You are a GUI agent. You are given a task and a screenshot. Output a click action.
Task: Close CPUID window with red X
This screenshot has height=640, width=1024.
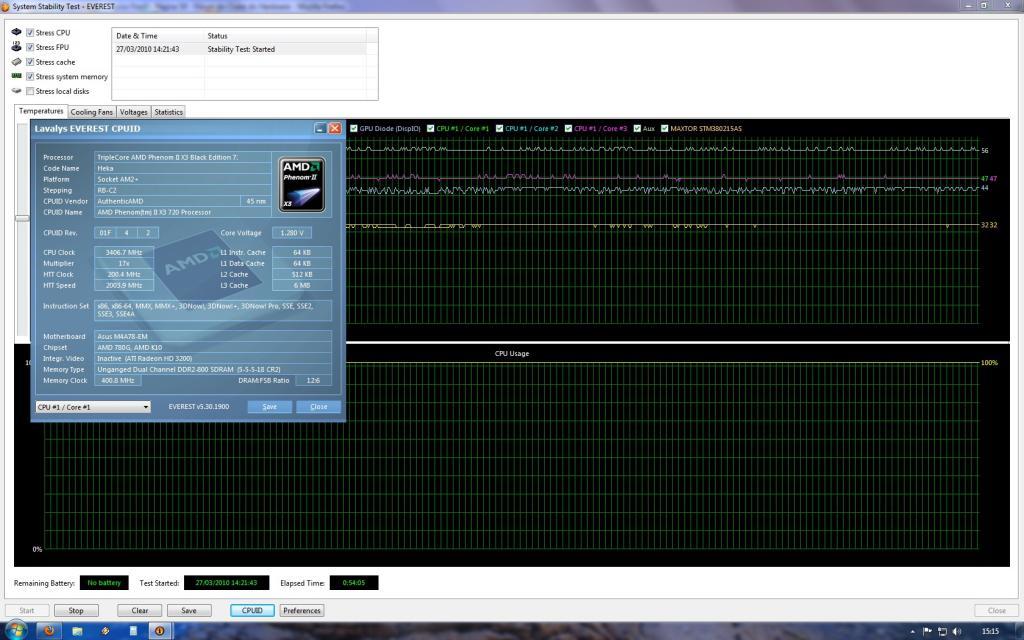pyautogui.click(x=334, y=128)
